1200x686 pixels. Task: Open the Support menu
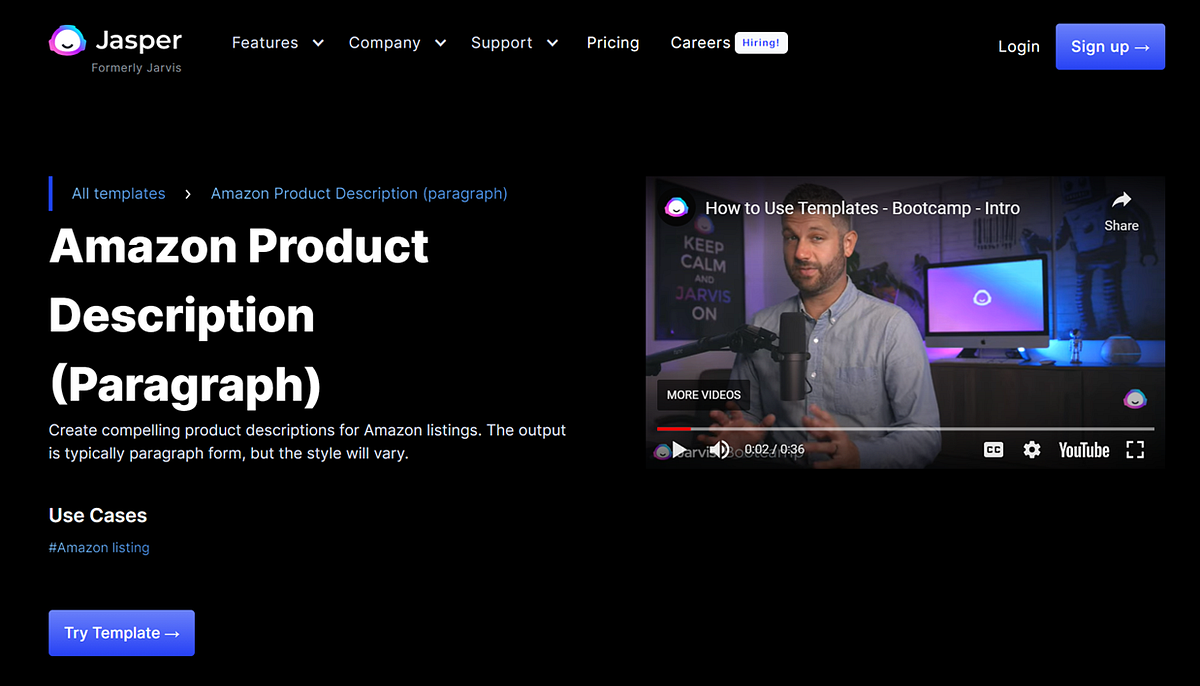click(x=502, y=43)
